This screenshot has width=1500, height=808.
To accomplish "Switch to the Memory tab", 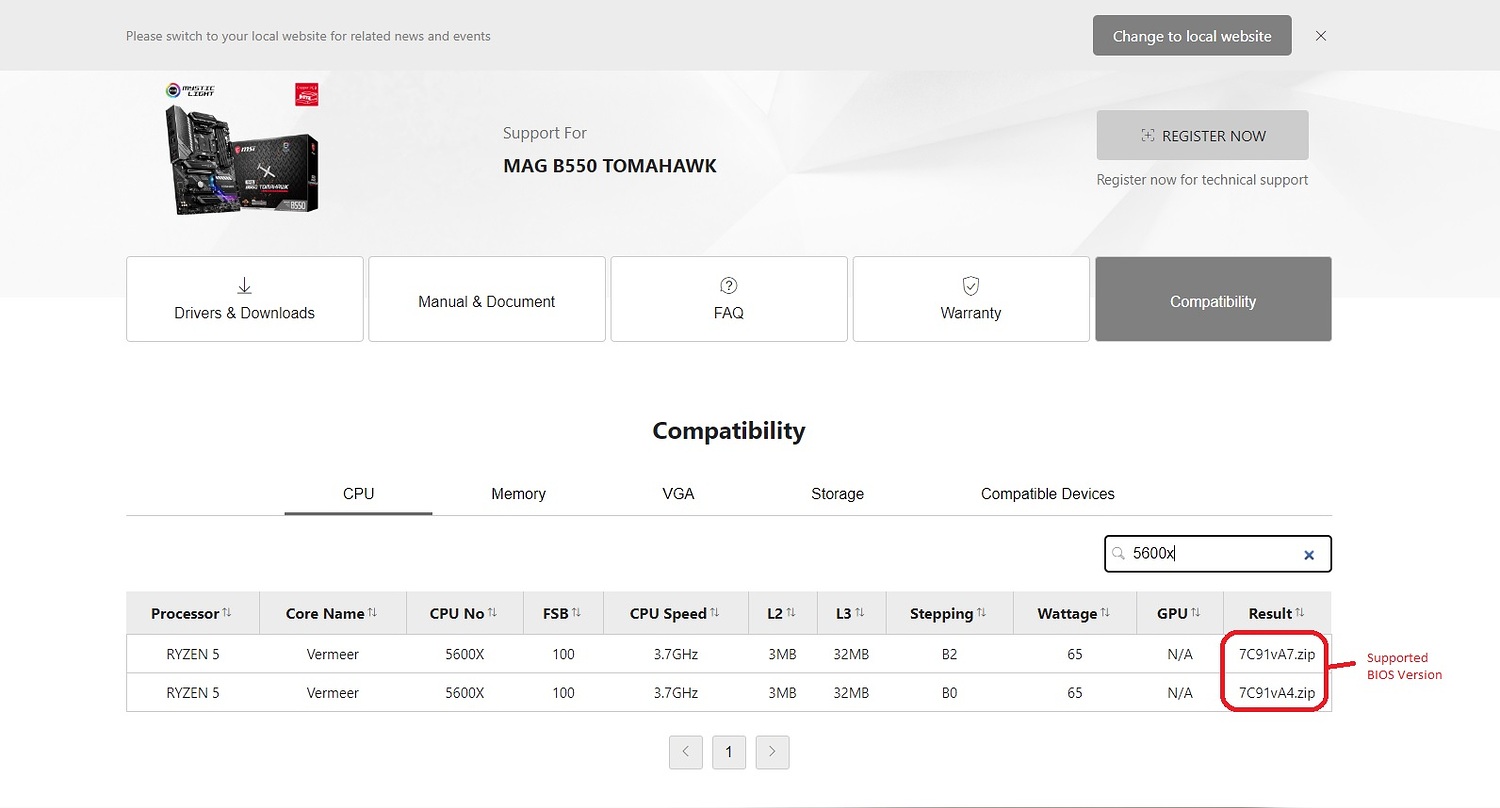I will coord(518,494).
